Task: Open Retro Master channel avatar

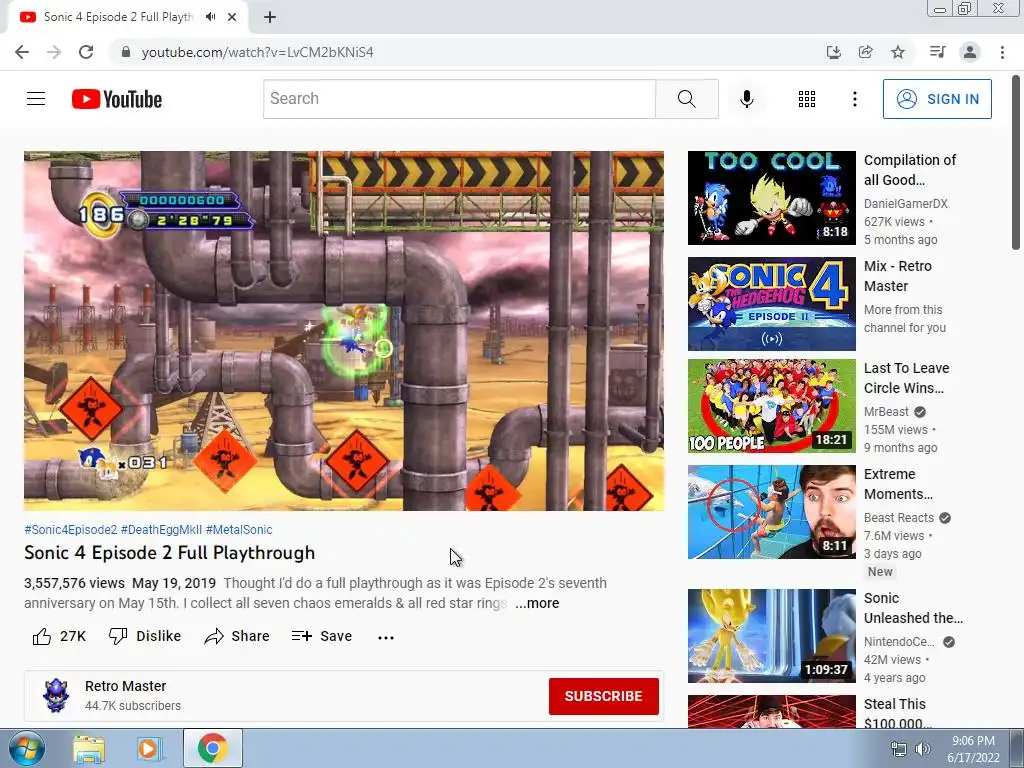Action: 56,696
